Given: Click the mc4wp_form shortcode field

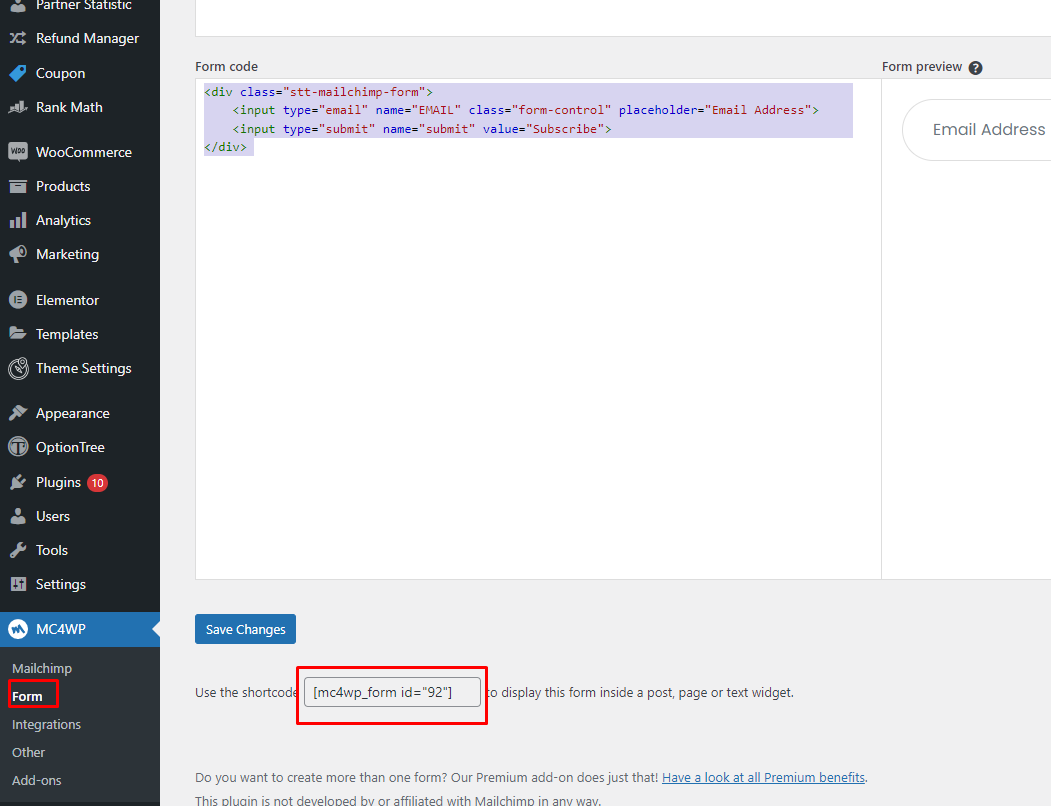Looking at the screenshot, I should 392,692.
